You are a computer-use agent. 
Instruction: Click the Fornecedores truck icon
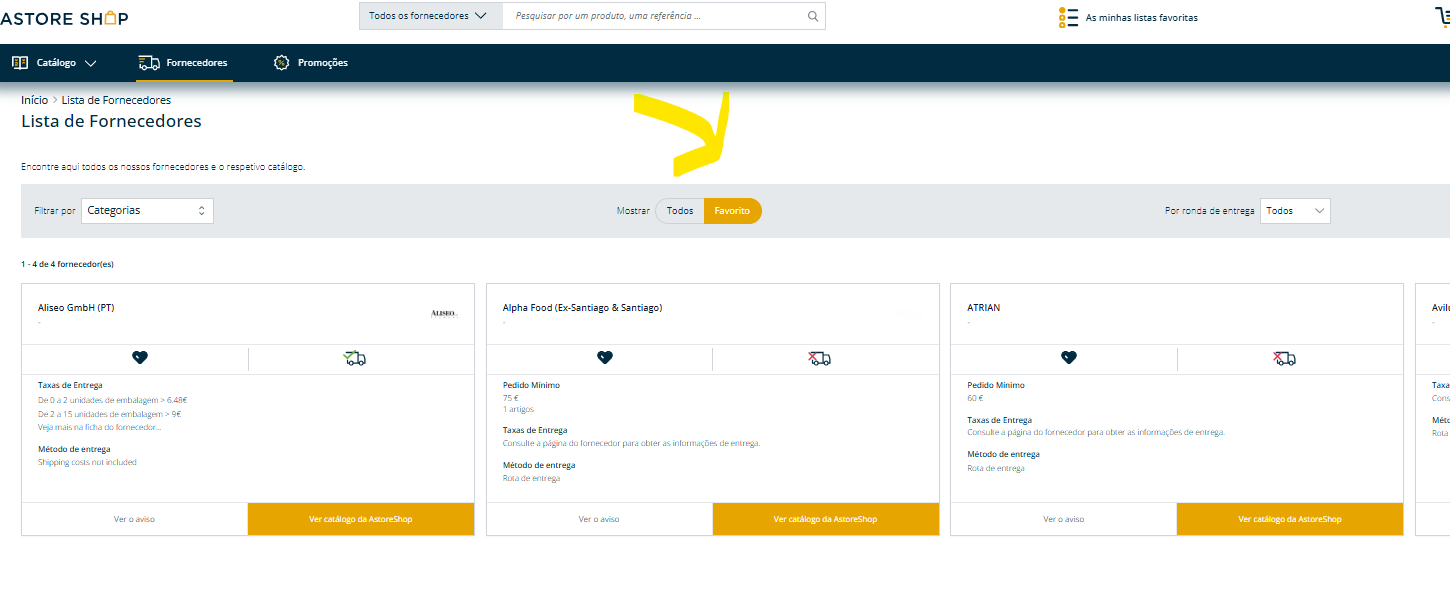[149, 63]
